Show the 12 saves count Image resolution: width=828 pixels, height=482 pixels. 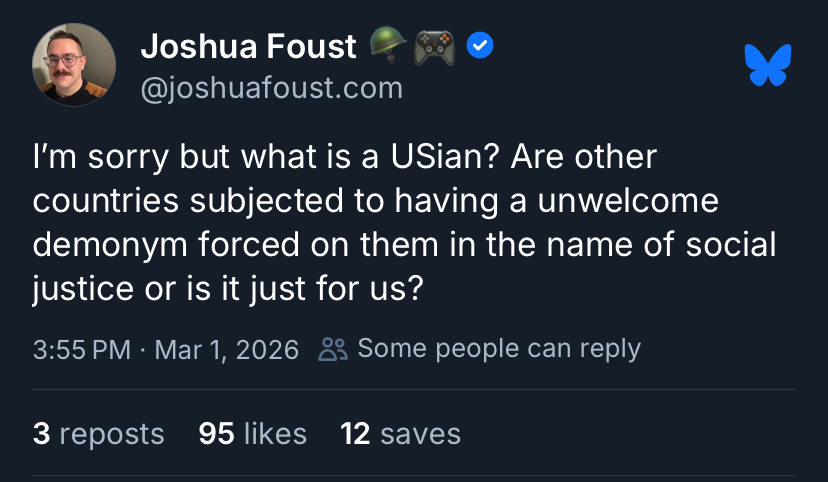400,433
